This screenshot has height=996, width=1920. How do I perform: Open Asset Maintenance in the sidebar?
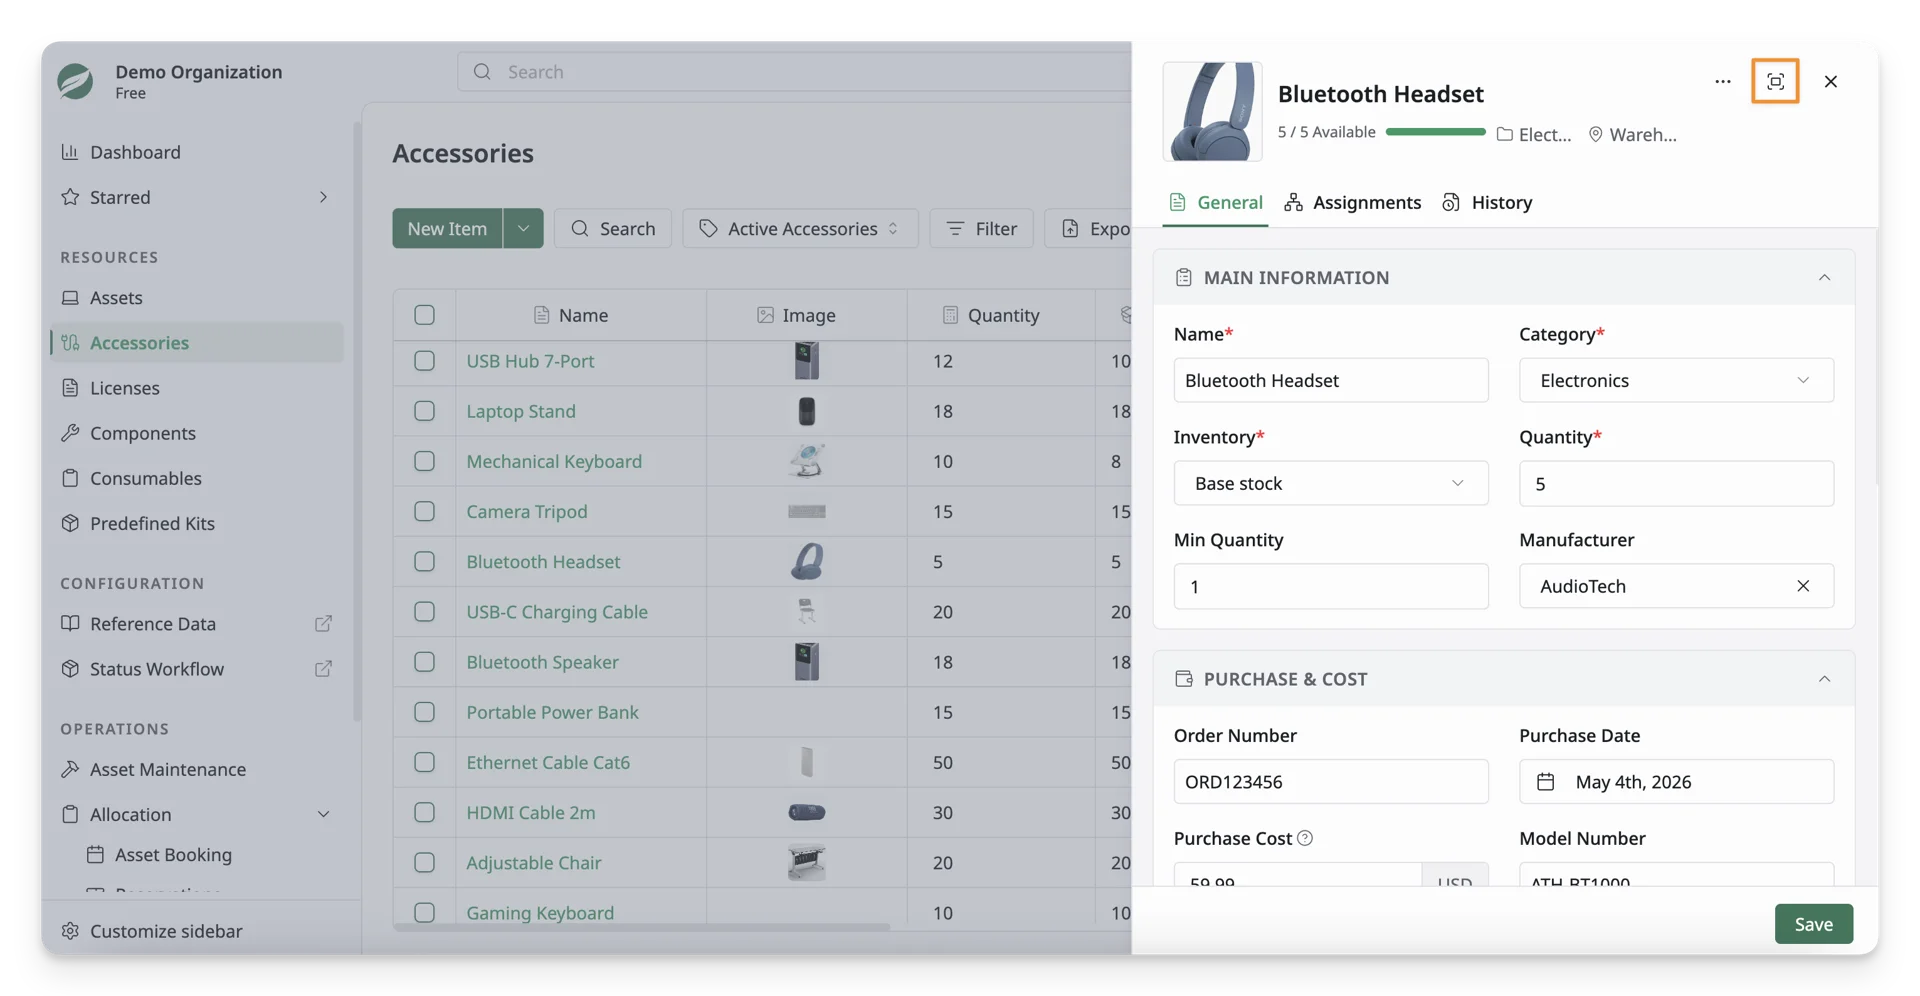(x=167, y=769)
